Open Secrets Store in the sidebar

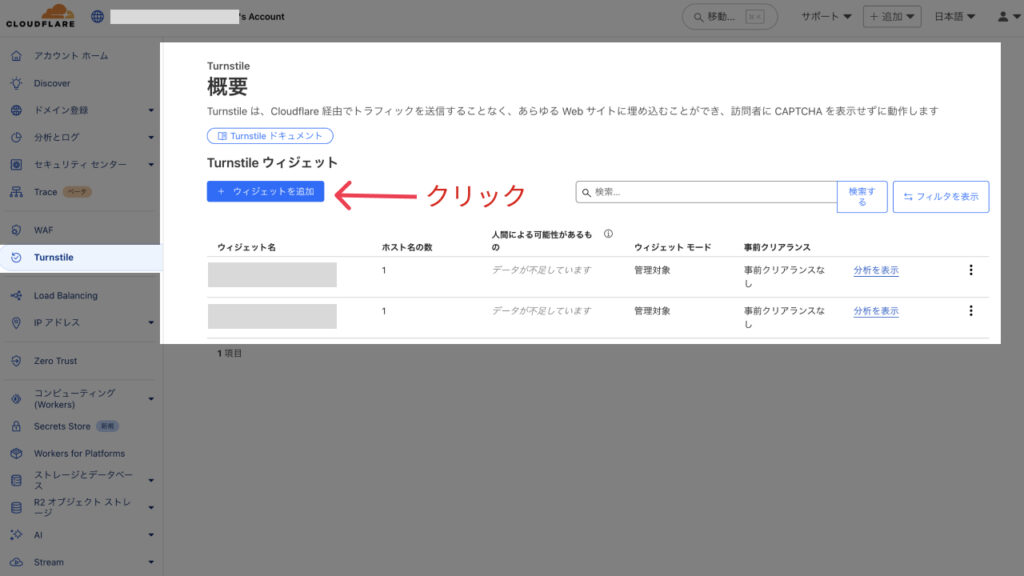point(62,426)
